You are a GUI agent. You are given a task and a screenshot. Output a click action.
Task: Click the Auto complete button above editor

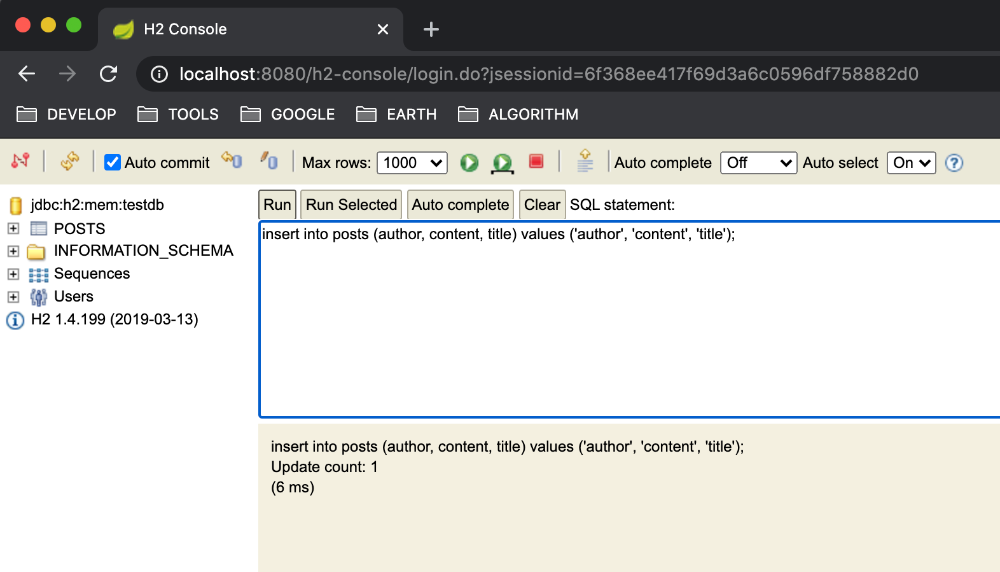(x=460, y=205)
